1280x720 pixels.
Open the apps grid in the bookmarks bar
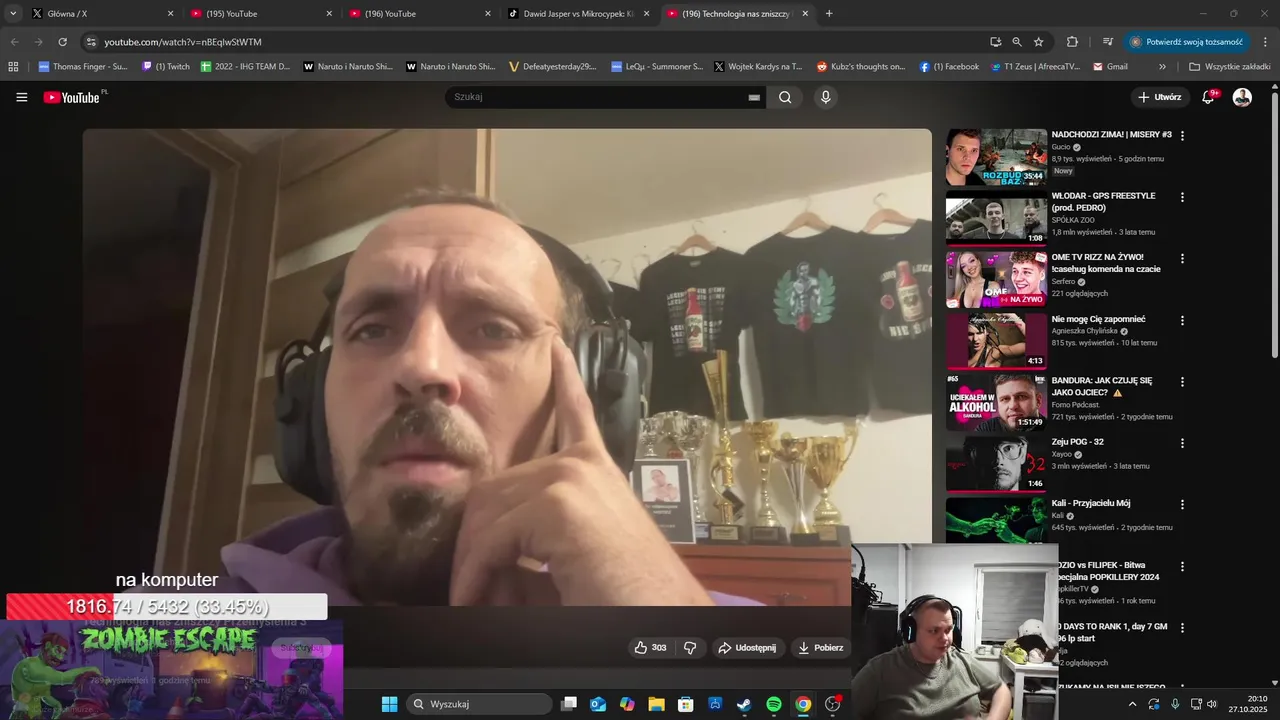(13, 67)
